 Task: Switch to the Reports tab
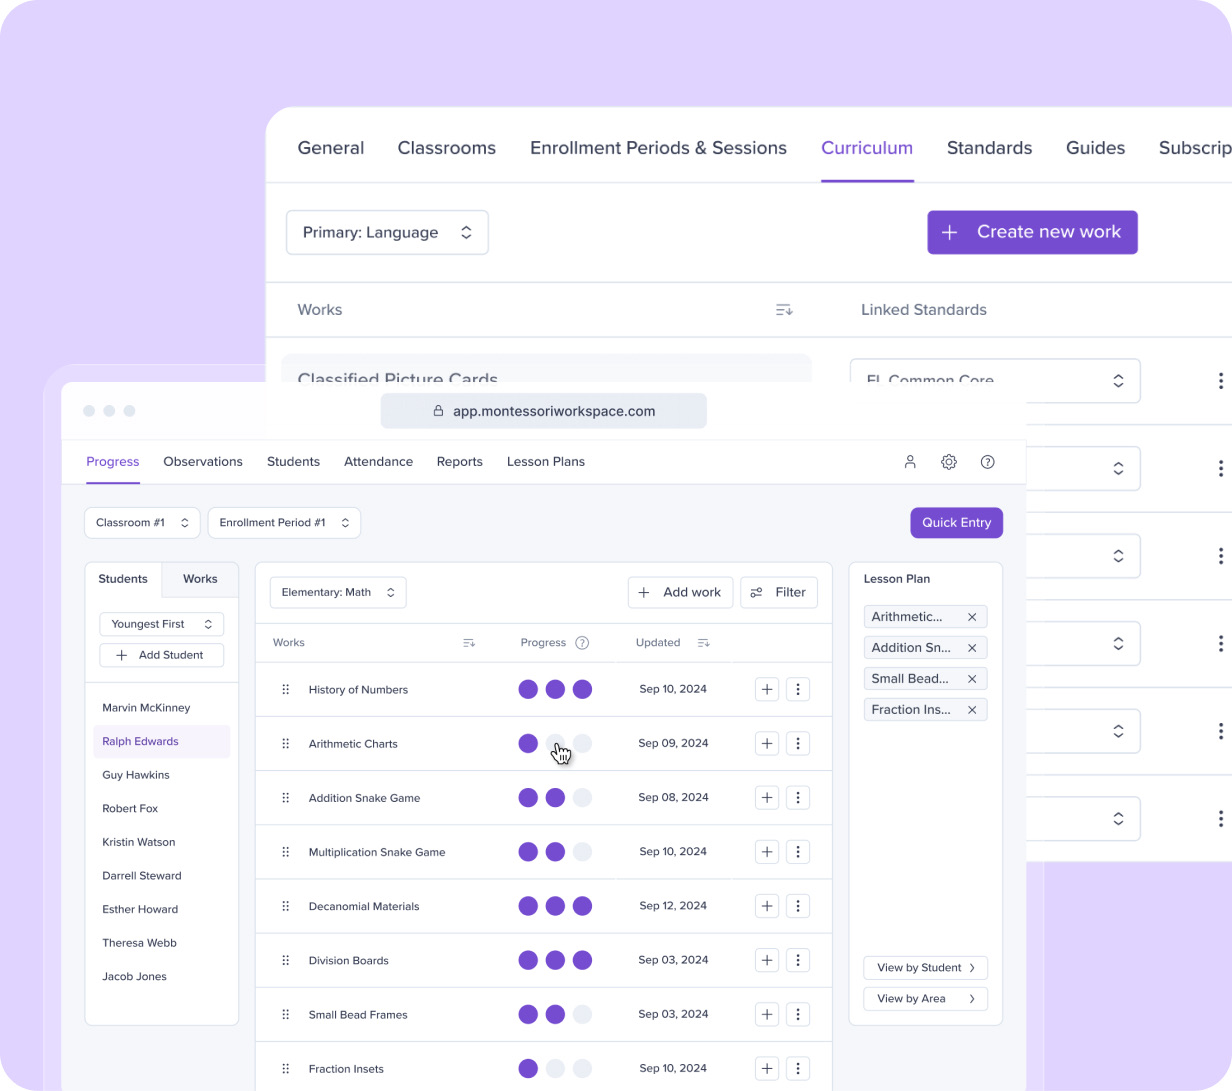tap(460, 462)
